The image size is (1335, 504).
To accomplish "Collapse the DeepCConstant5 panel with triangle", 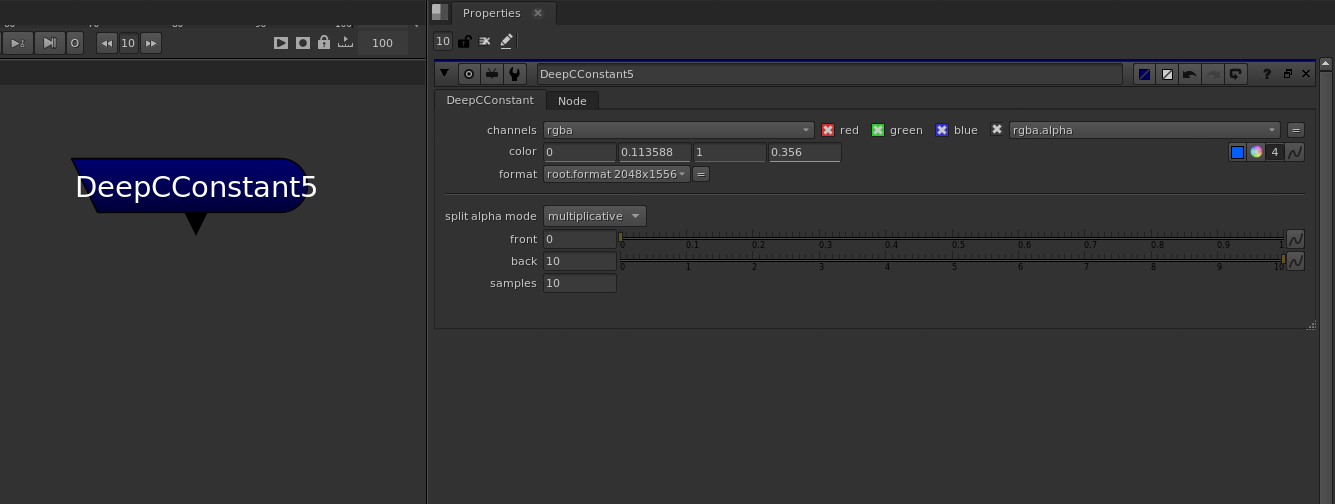I will [445, 74].
